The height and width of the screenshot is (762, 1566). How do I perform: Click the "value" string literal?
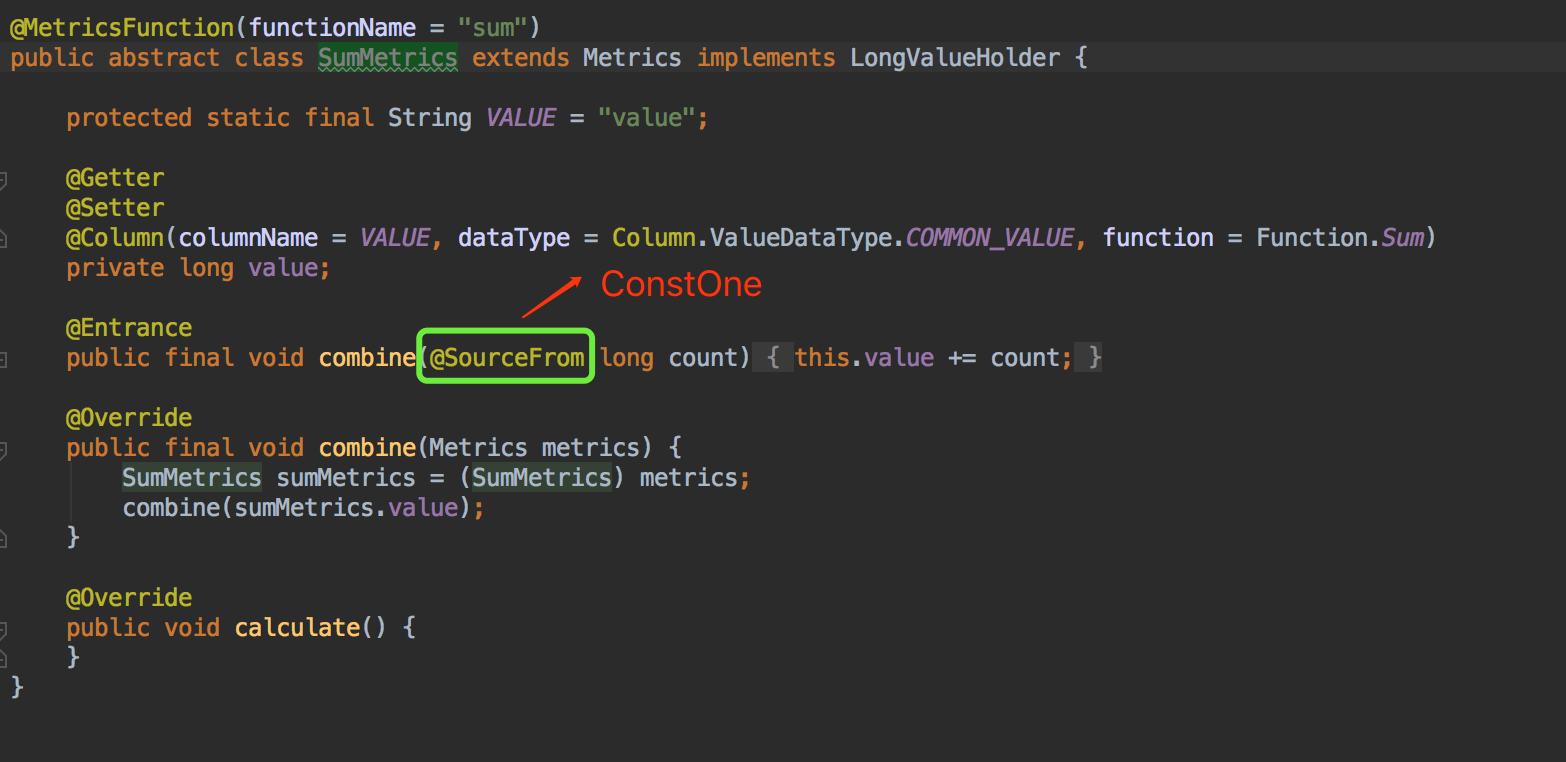click(646, 117)
